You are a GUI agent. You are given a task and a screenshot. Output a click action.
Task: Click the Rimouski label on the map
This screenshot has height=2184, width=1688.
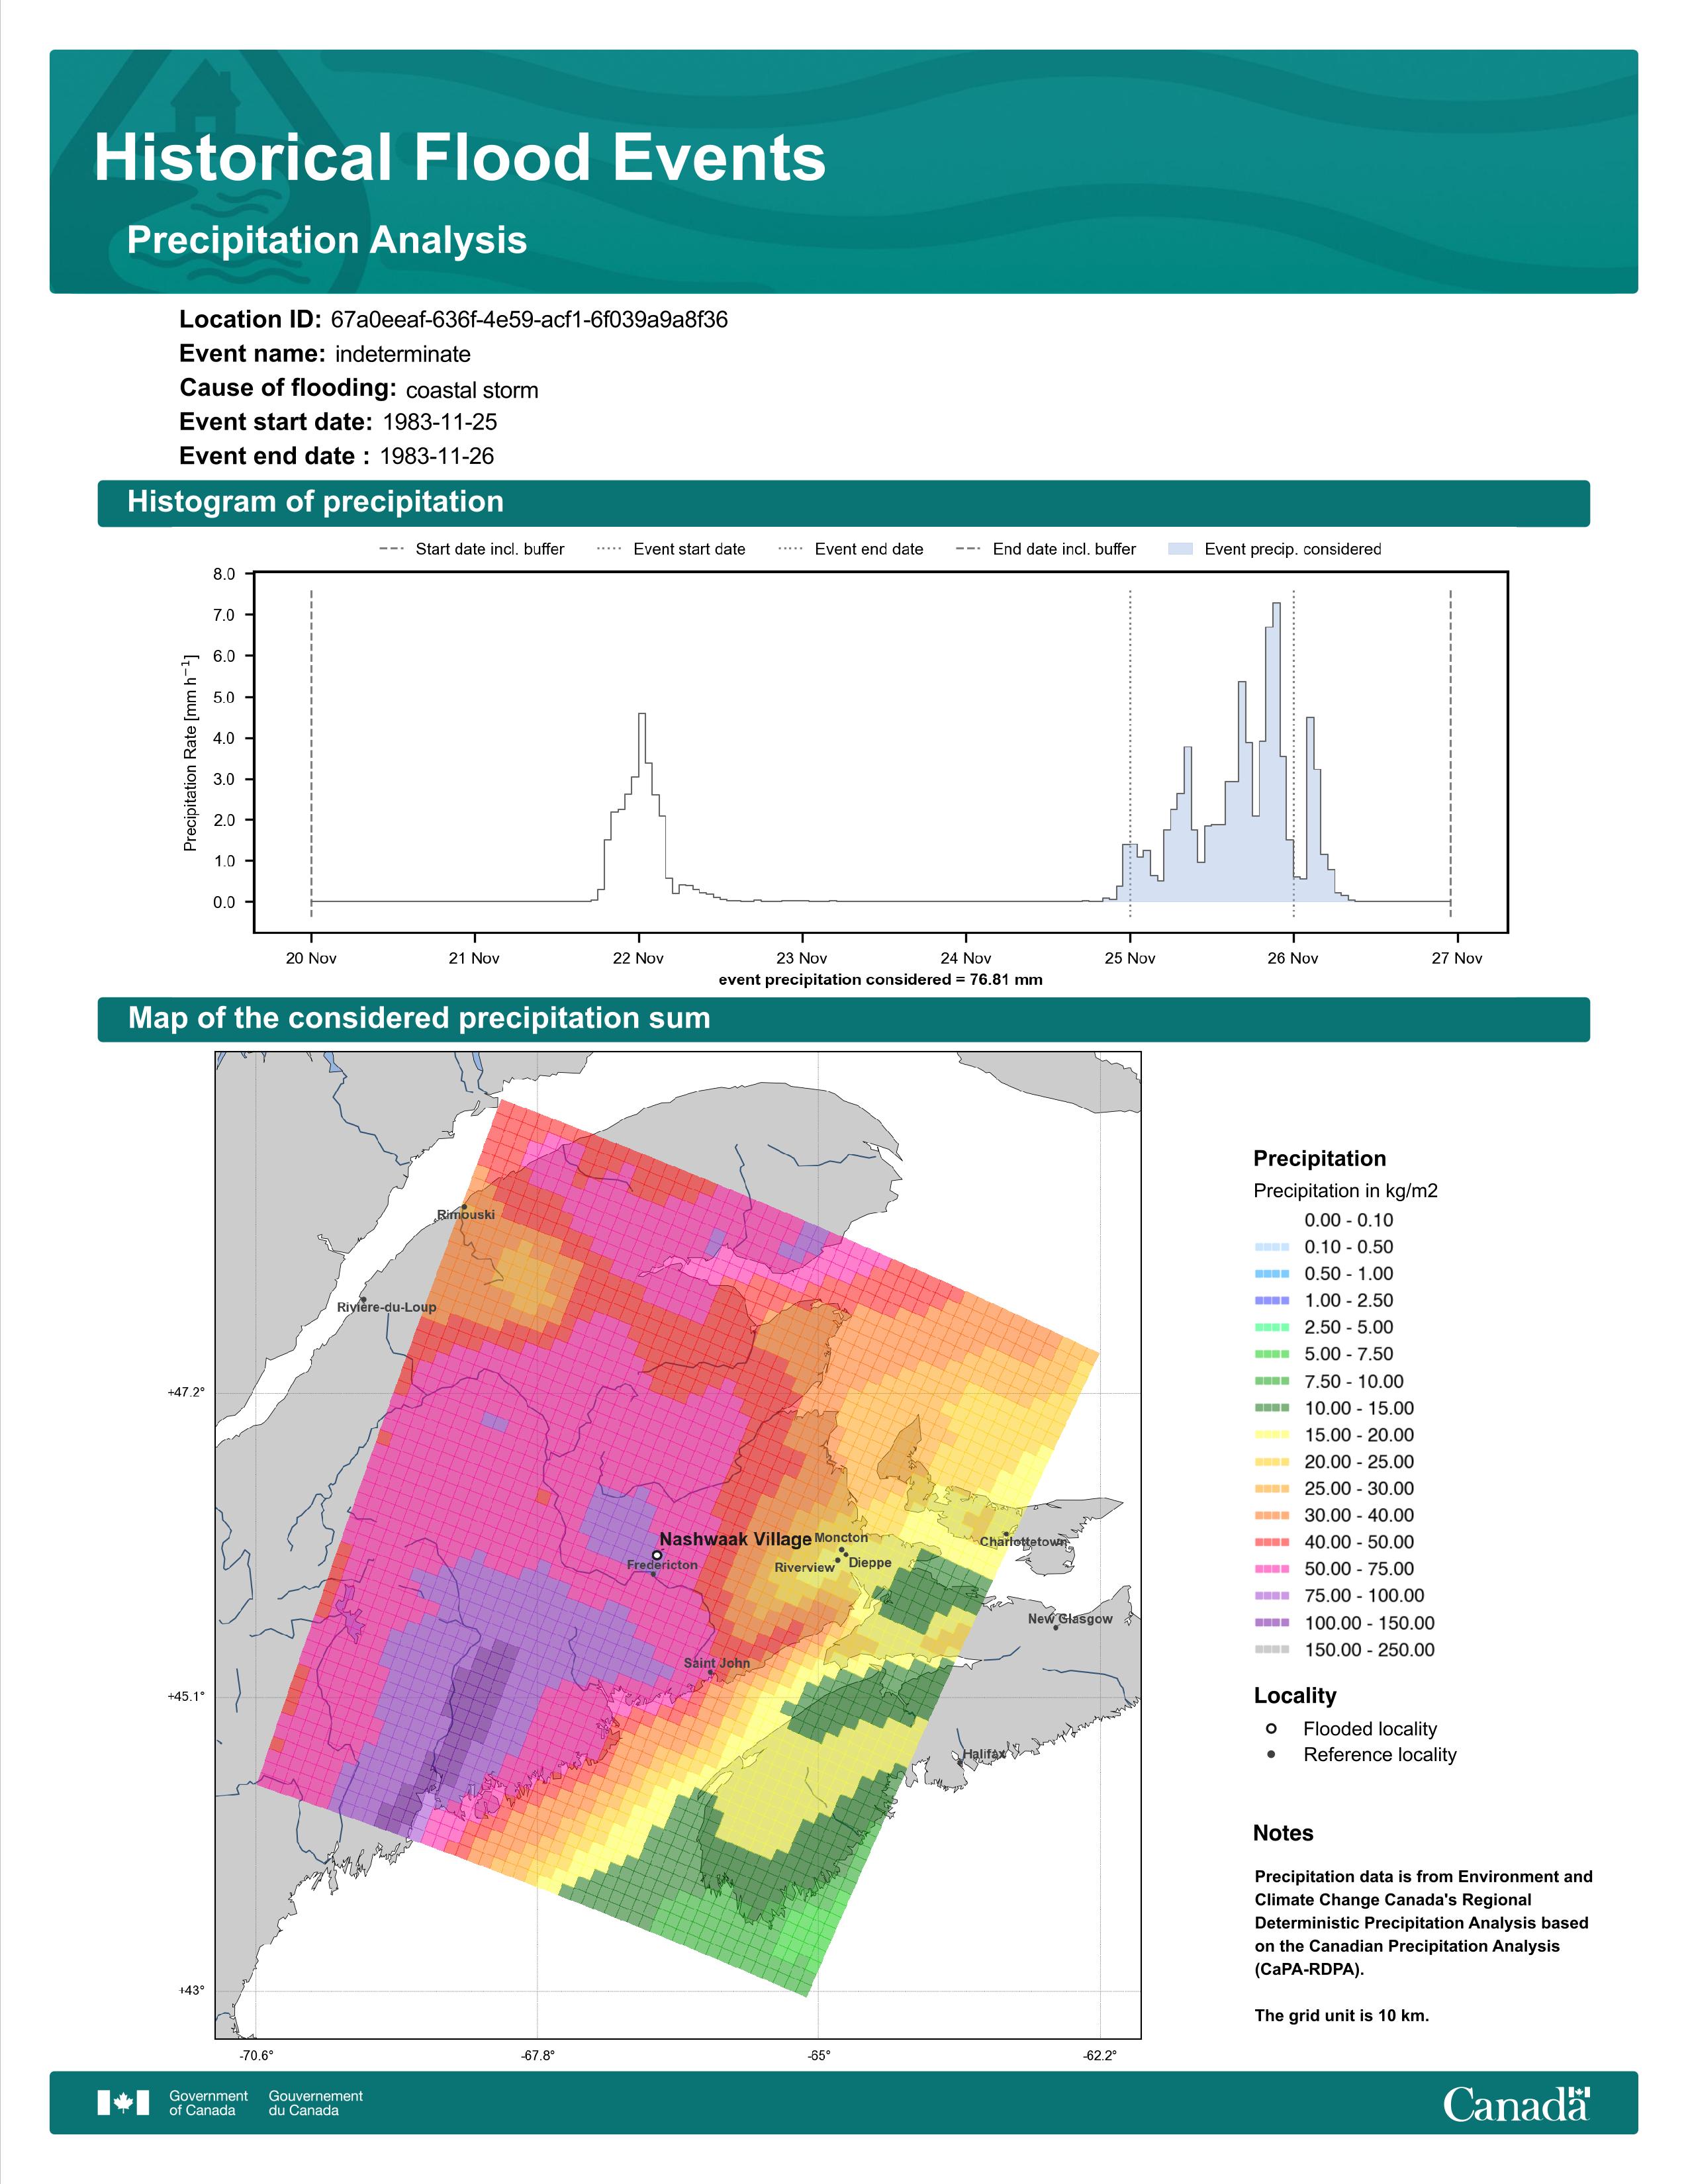click(x=466, y=1215)
